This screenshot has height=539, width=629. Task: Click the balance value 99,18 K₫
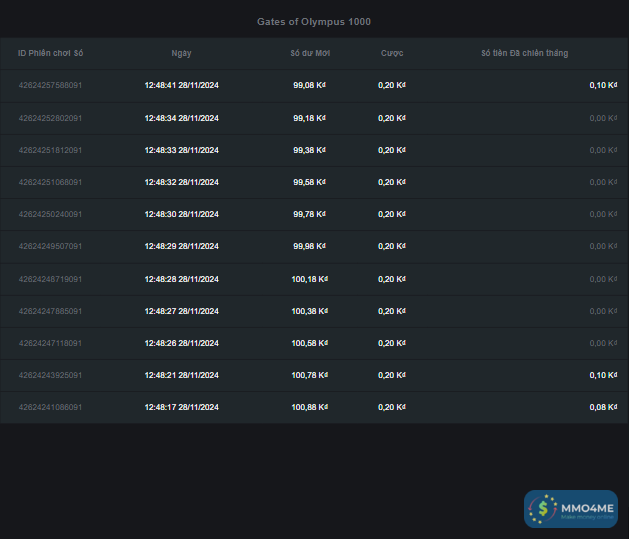pyautogui.click(x=309, y=118)
